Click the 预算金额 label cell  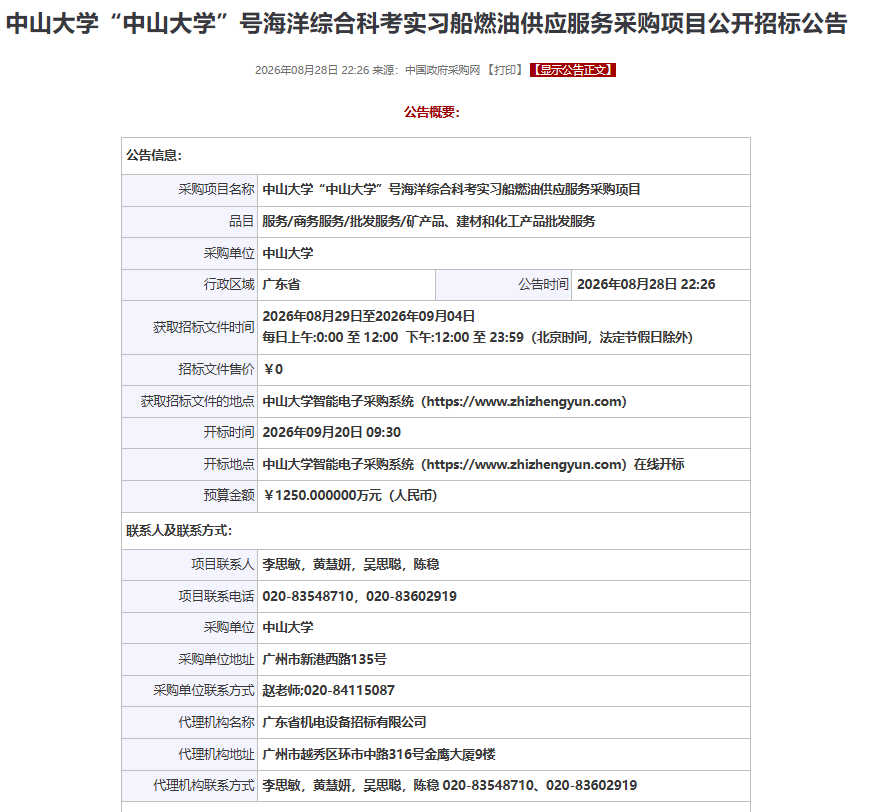tap(190, 496)
